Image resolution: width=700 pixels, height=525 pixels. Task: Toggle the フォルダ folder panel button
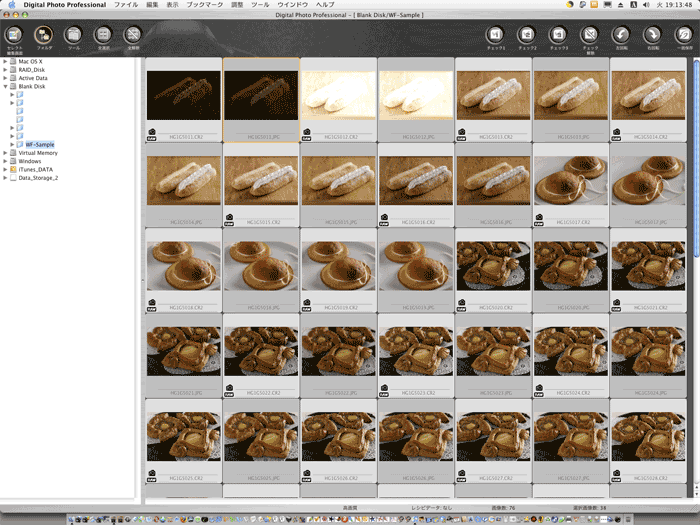(44, 34)
